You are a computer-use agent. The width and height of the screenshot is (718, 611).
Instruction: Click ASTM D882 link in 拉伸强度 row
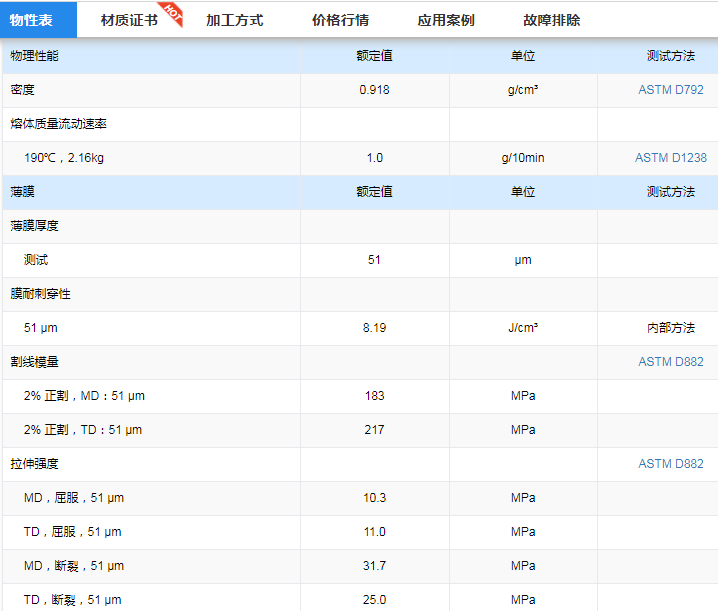(670, 464)
